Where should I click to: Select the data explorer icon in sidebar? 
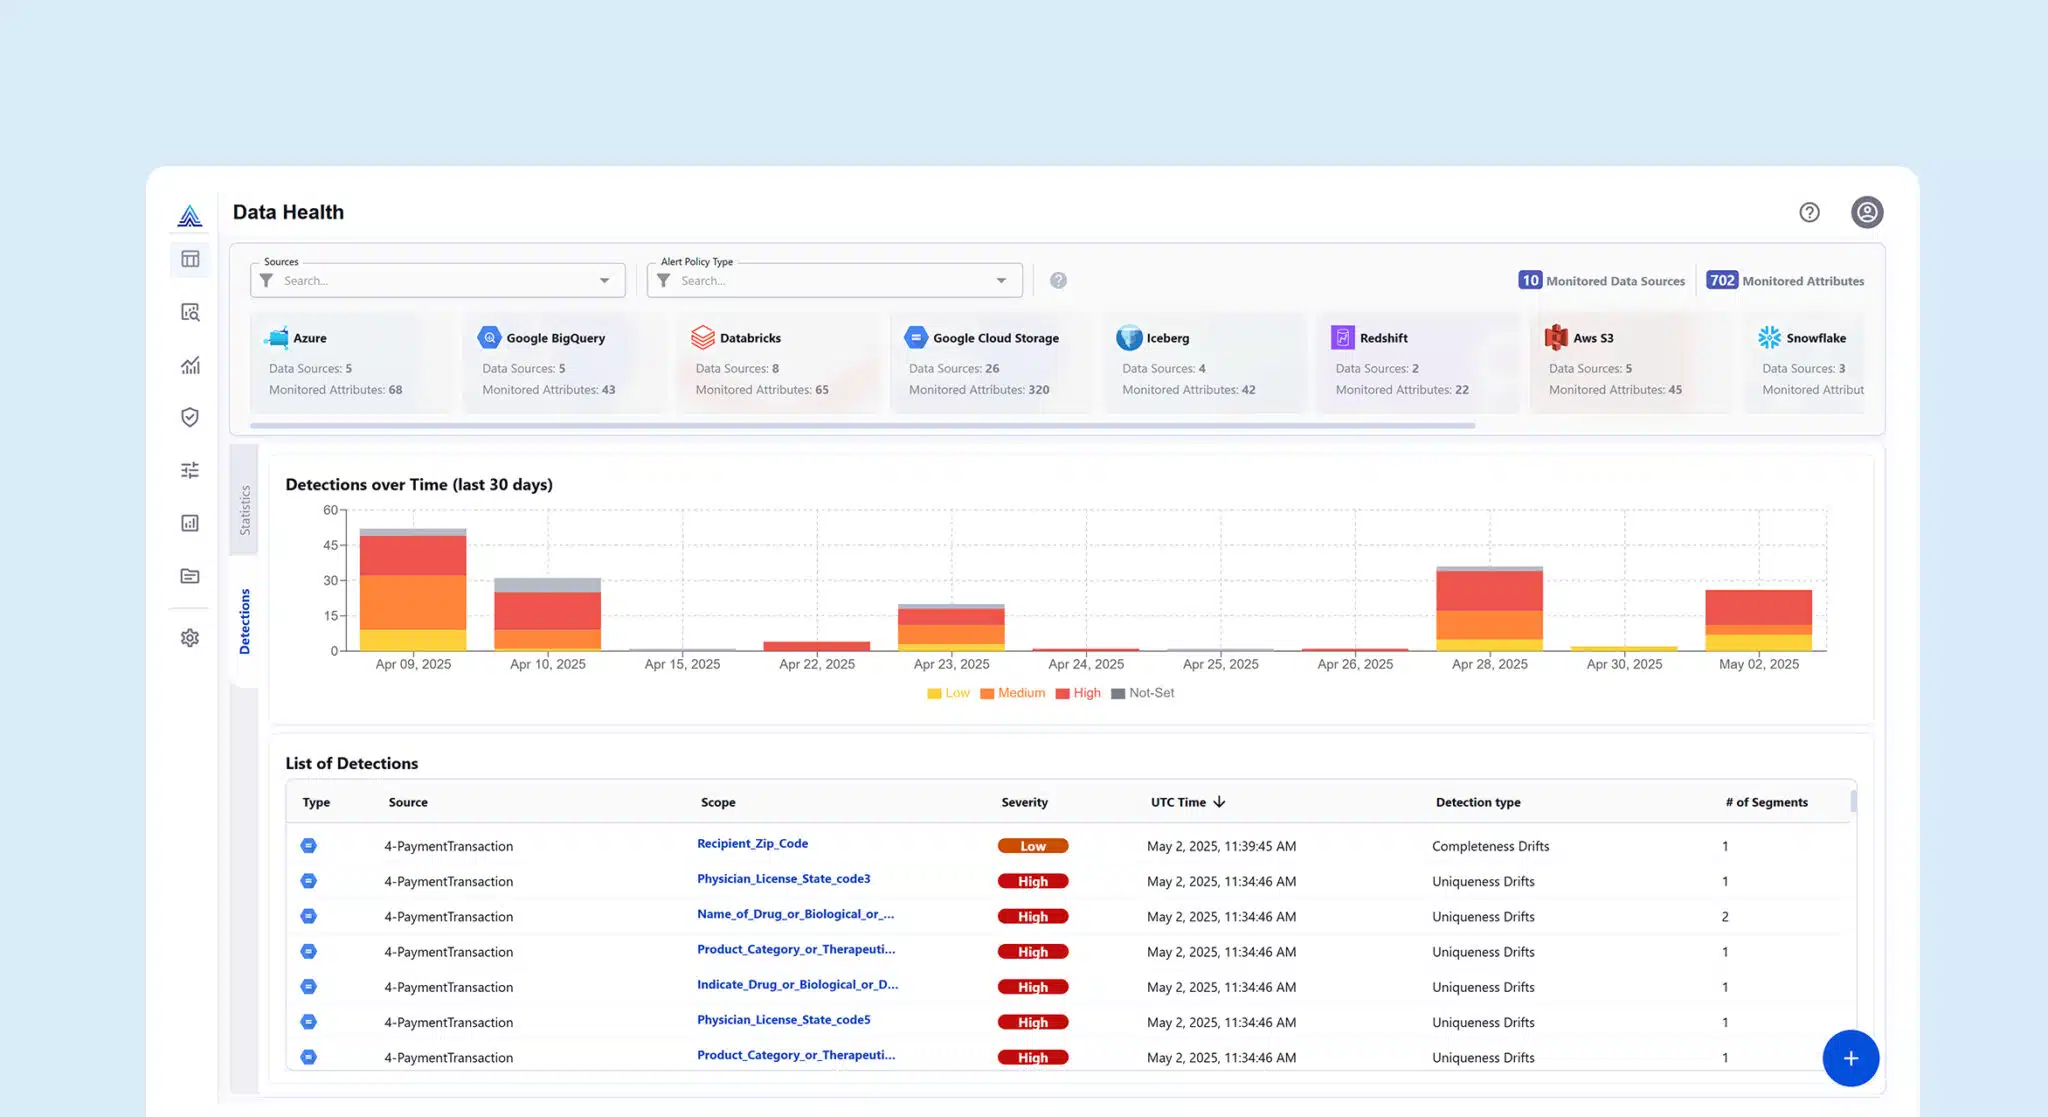pos(190,312)
